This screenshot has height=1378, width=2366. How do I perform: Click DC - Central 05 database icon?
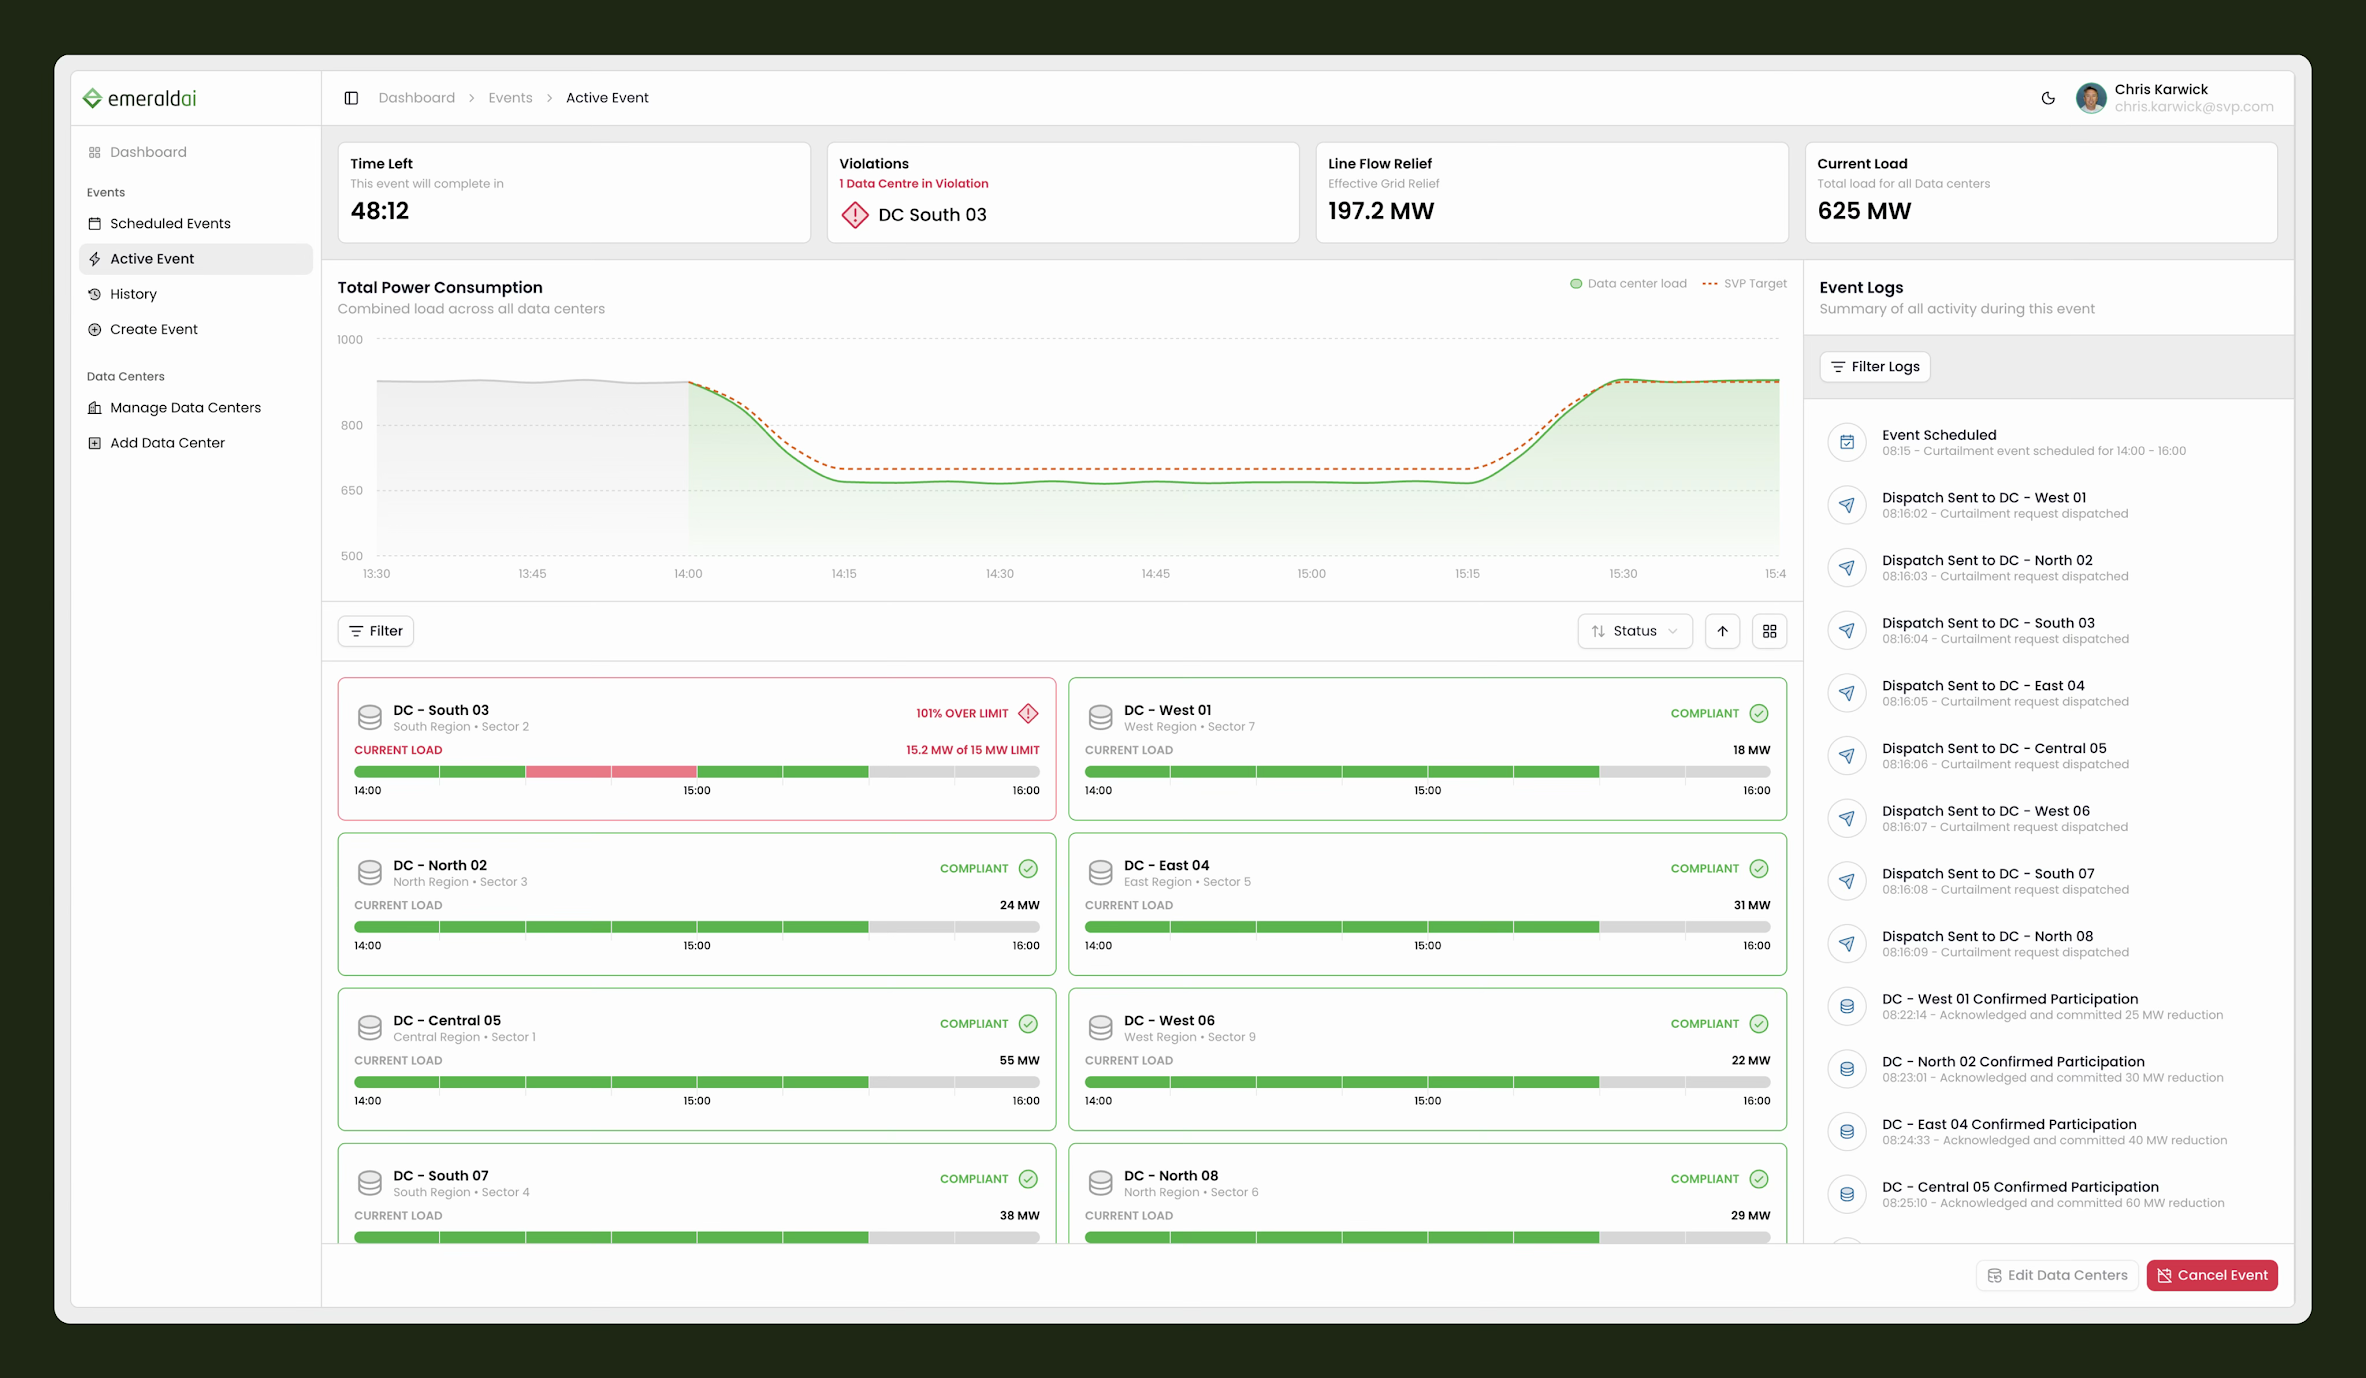[x=370, y=1027]
